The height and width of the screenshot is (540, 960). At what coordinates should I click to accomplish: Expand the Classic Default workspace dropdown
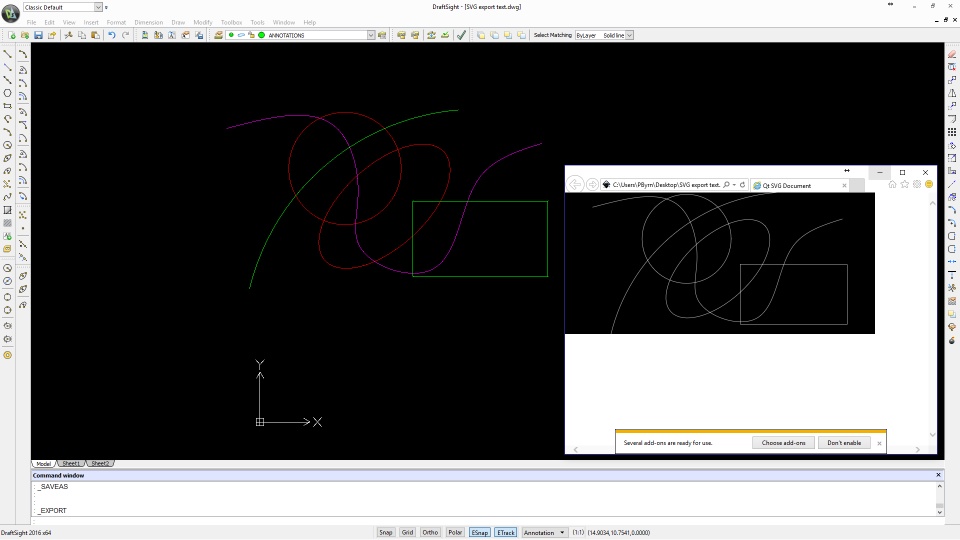tap(98, 7)
